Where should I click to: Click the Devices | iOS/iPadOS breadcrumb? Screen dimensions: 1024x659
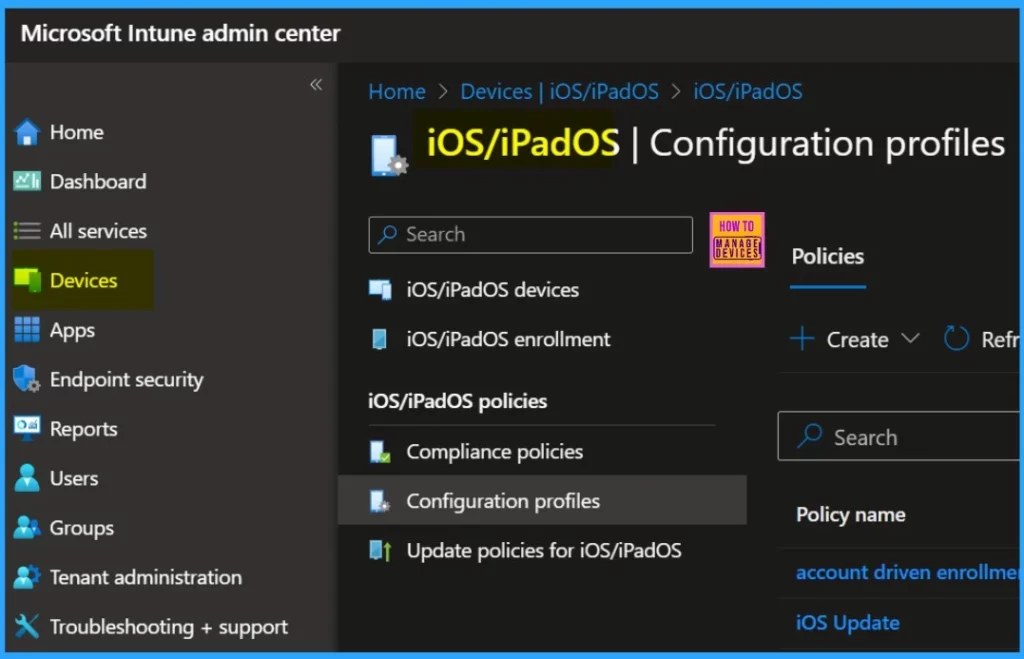560,91
